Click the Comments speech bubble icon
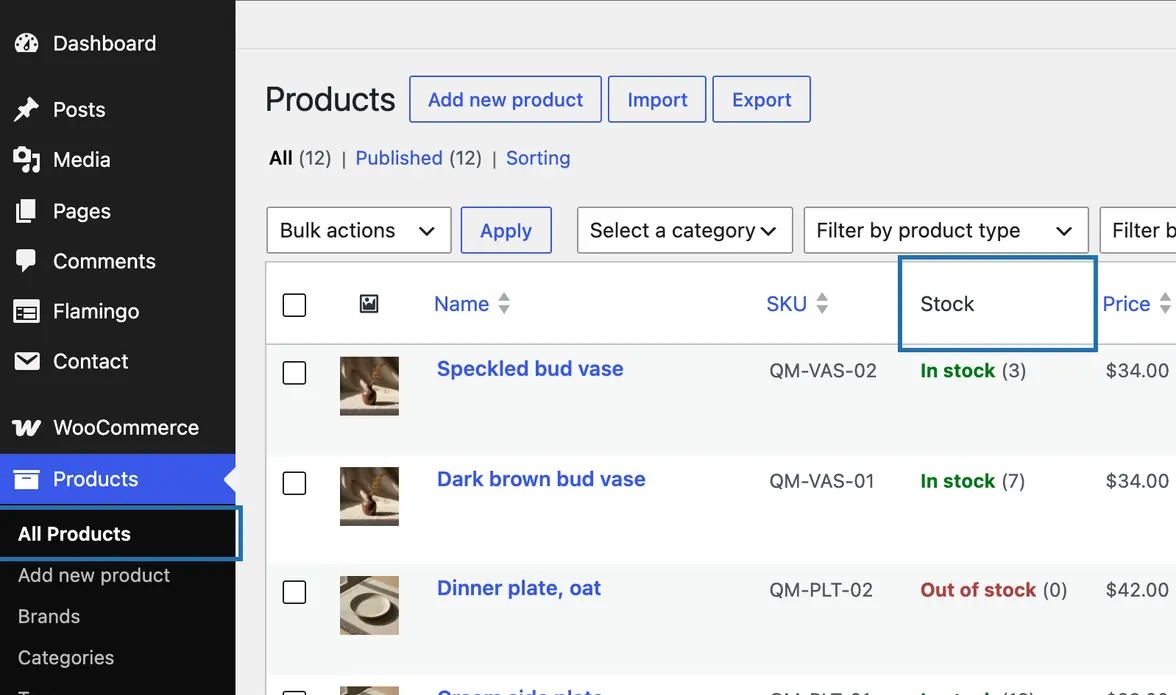The height and width of the screenshot is (695, 1176). 26,261
